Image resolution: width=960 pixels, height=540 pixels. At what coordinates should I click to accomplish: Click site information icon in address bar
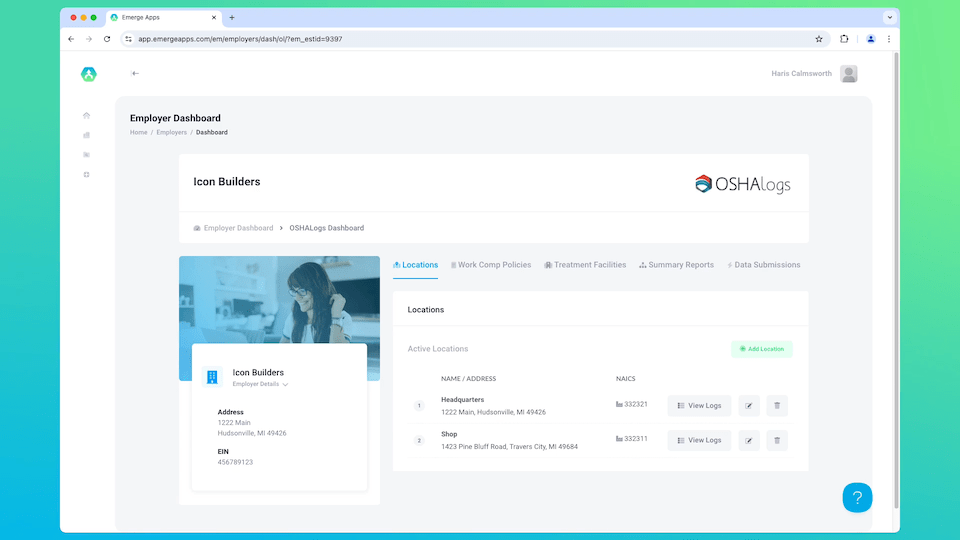pyautogui.click(x=128, y=39)
